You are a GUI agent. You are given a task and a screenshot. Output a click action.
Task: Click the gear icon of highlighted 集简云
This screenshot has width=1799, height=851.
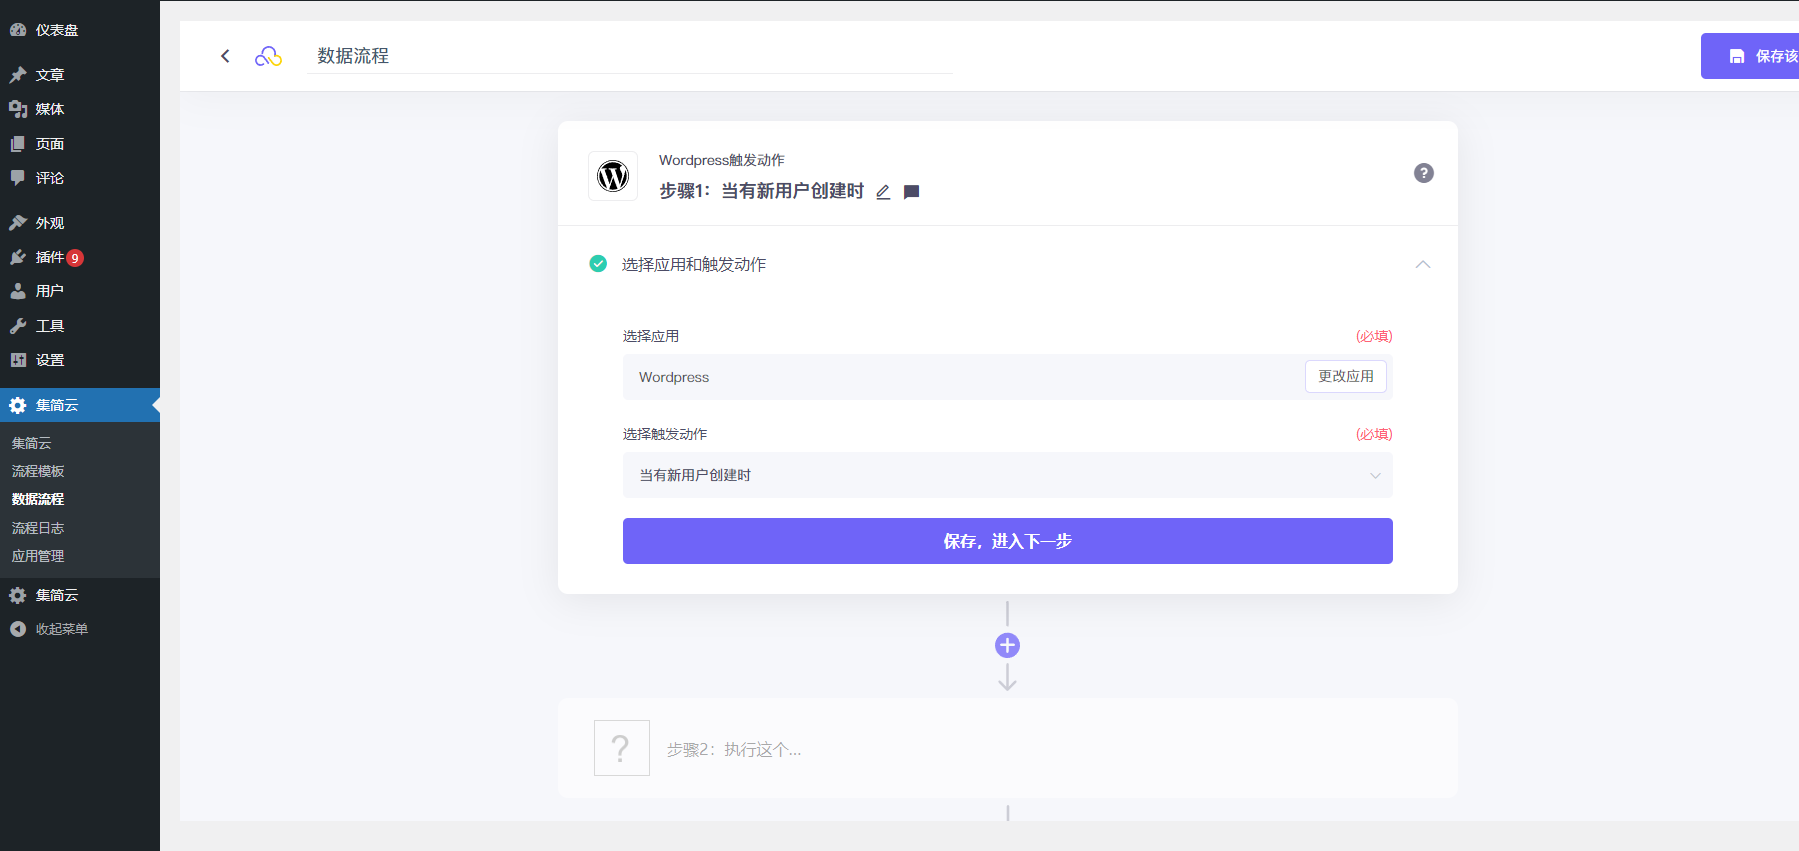pyautogui.click(x=18, y=405)
